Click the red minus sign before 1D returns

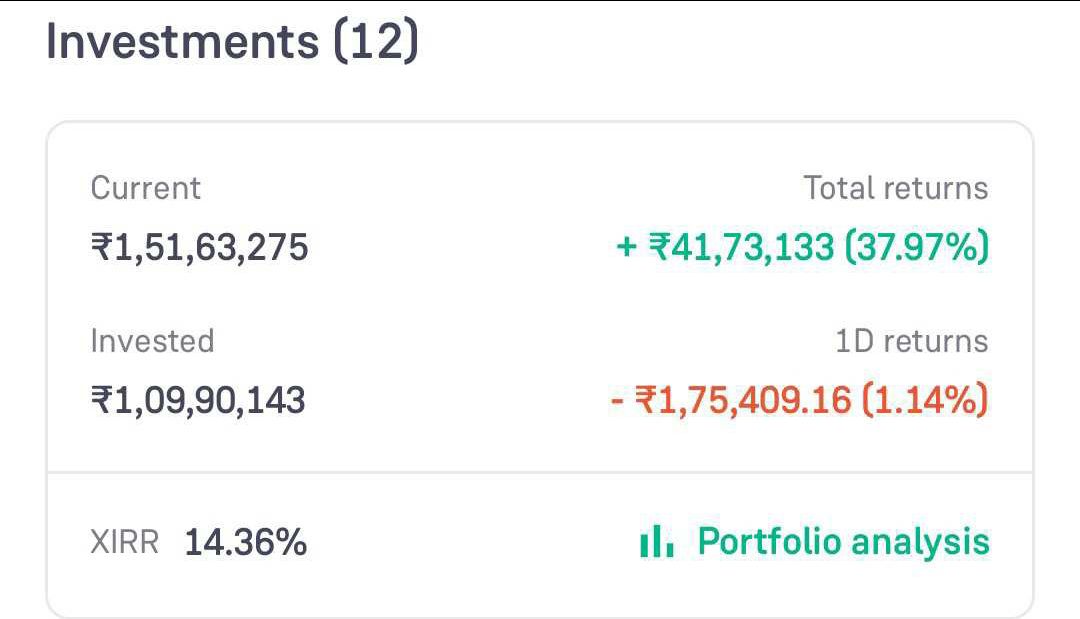point(617,399)
